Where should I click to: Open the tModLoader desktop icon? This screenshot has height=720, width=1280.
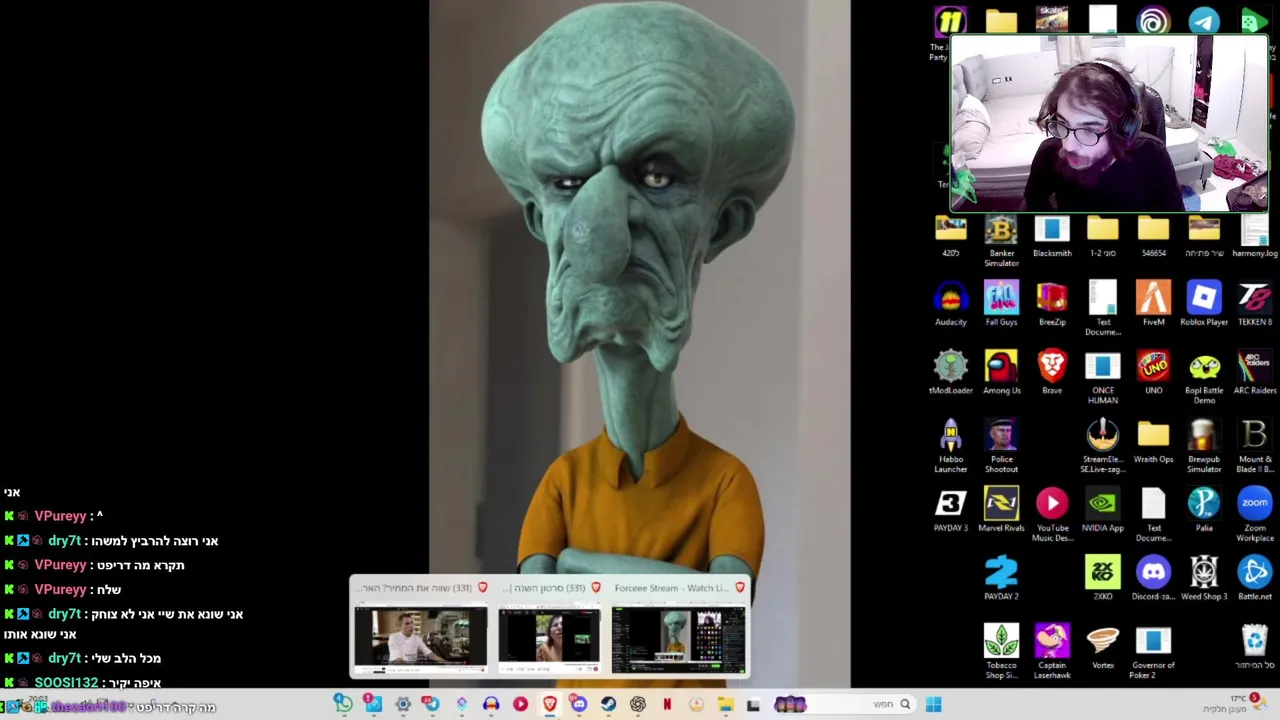click(x=950, y=373)
